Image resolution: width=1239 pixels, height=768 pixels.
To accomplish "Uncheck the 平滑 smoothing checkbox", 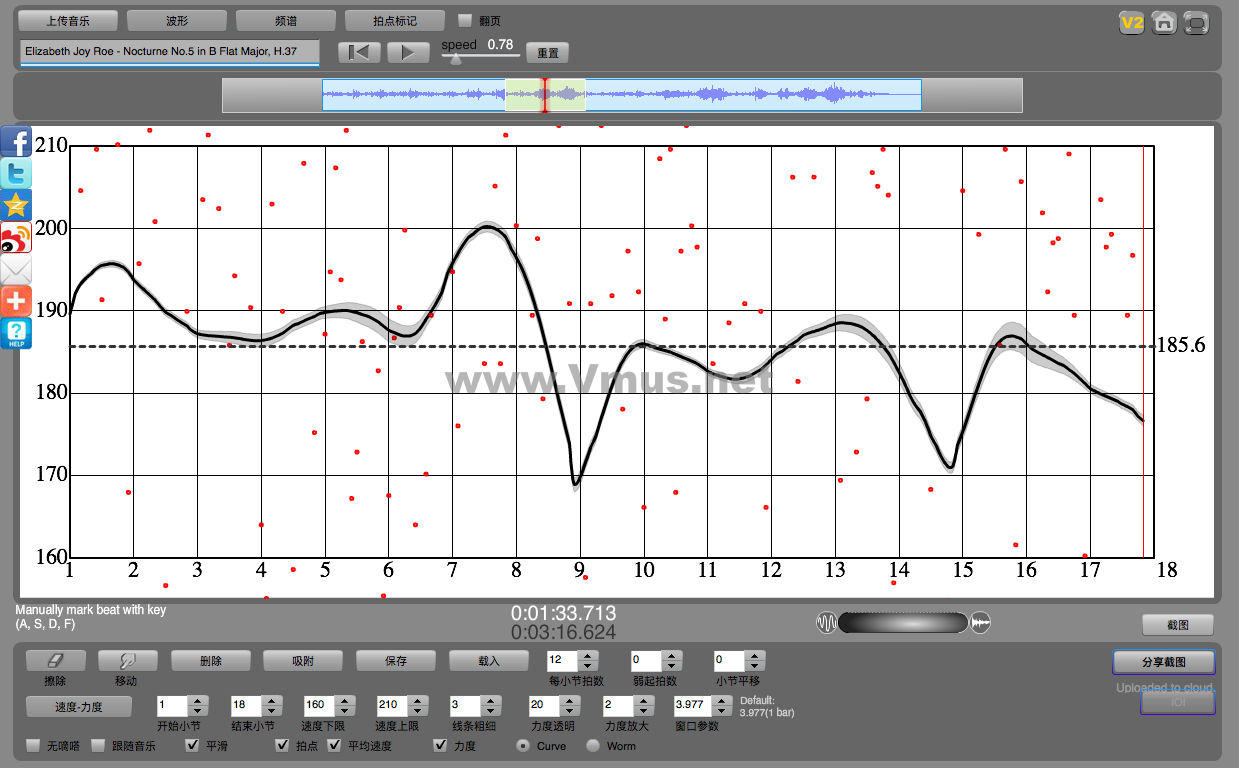I will [192, 746].
